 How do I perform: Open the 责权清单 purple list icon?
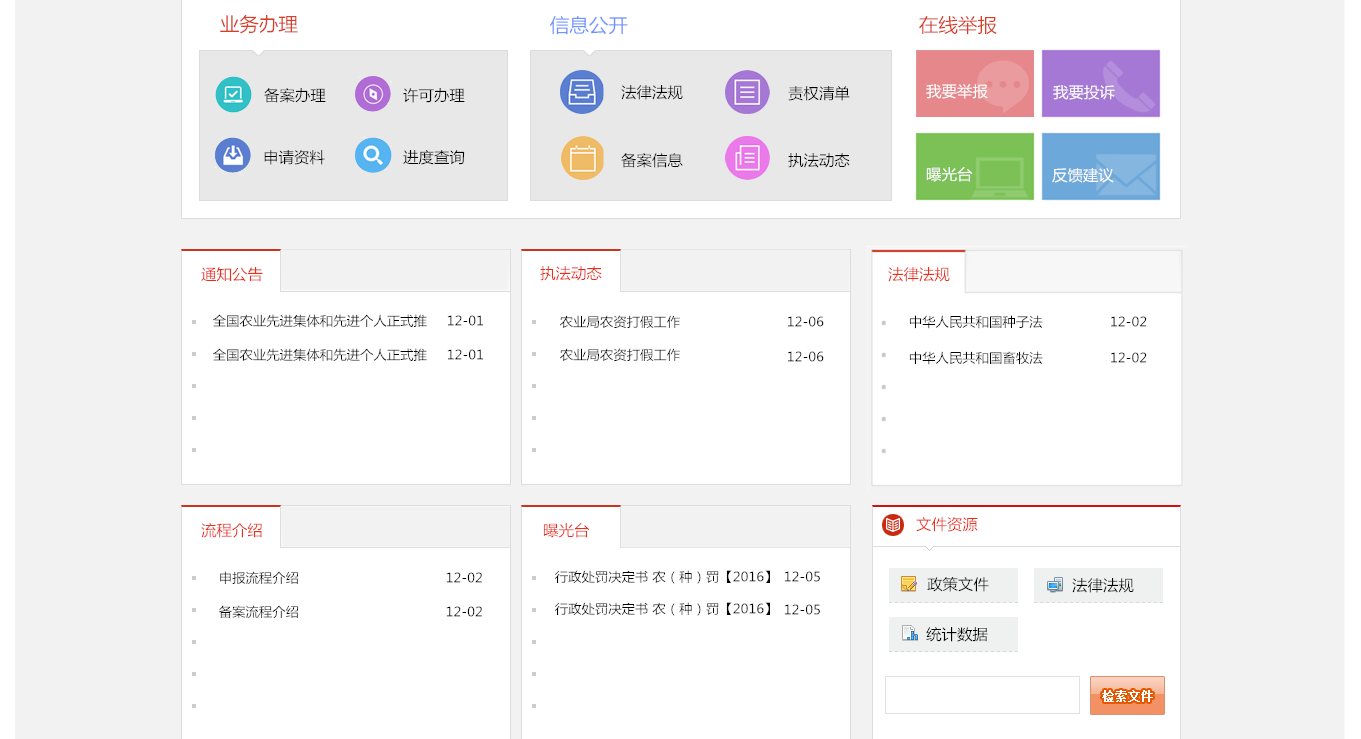[x=747, y=92]
